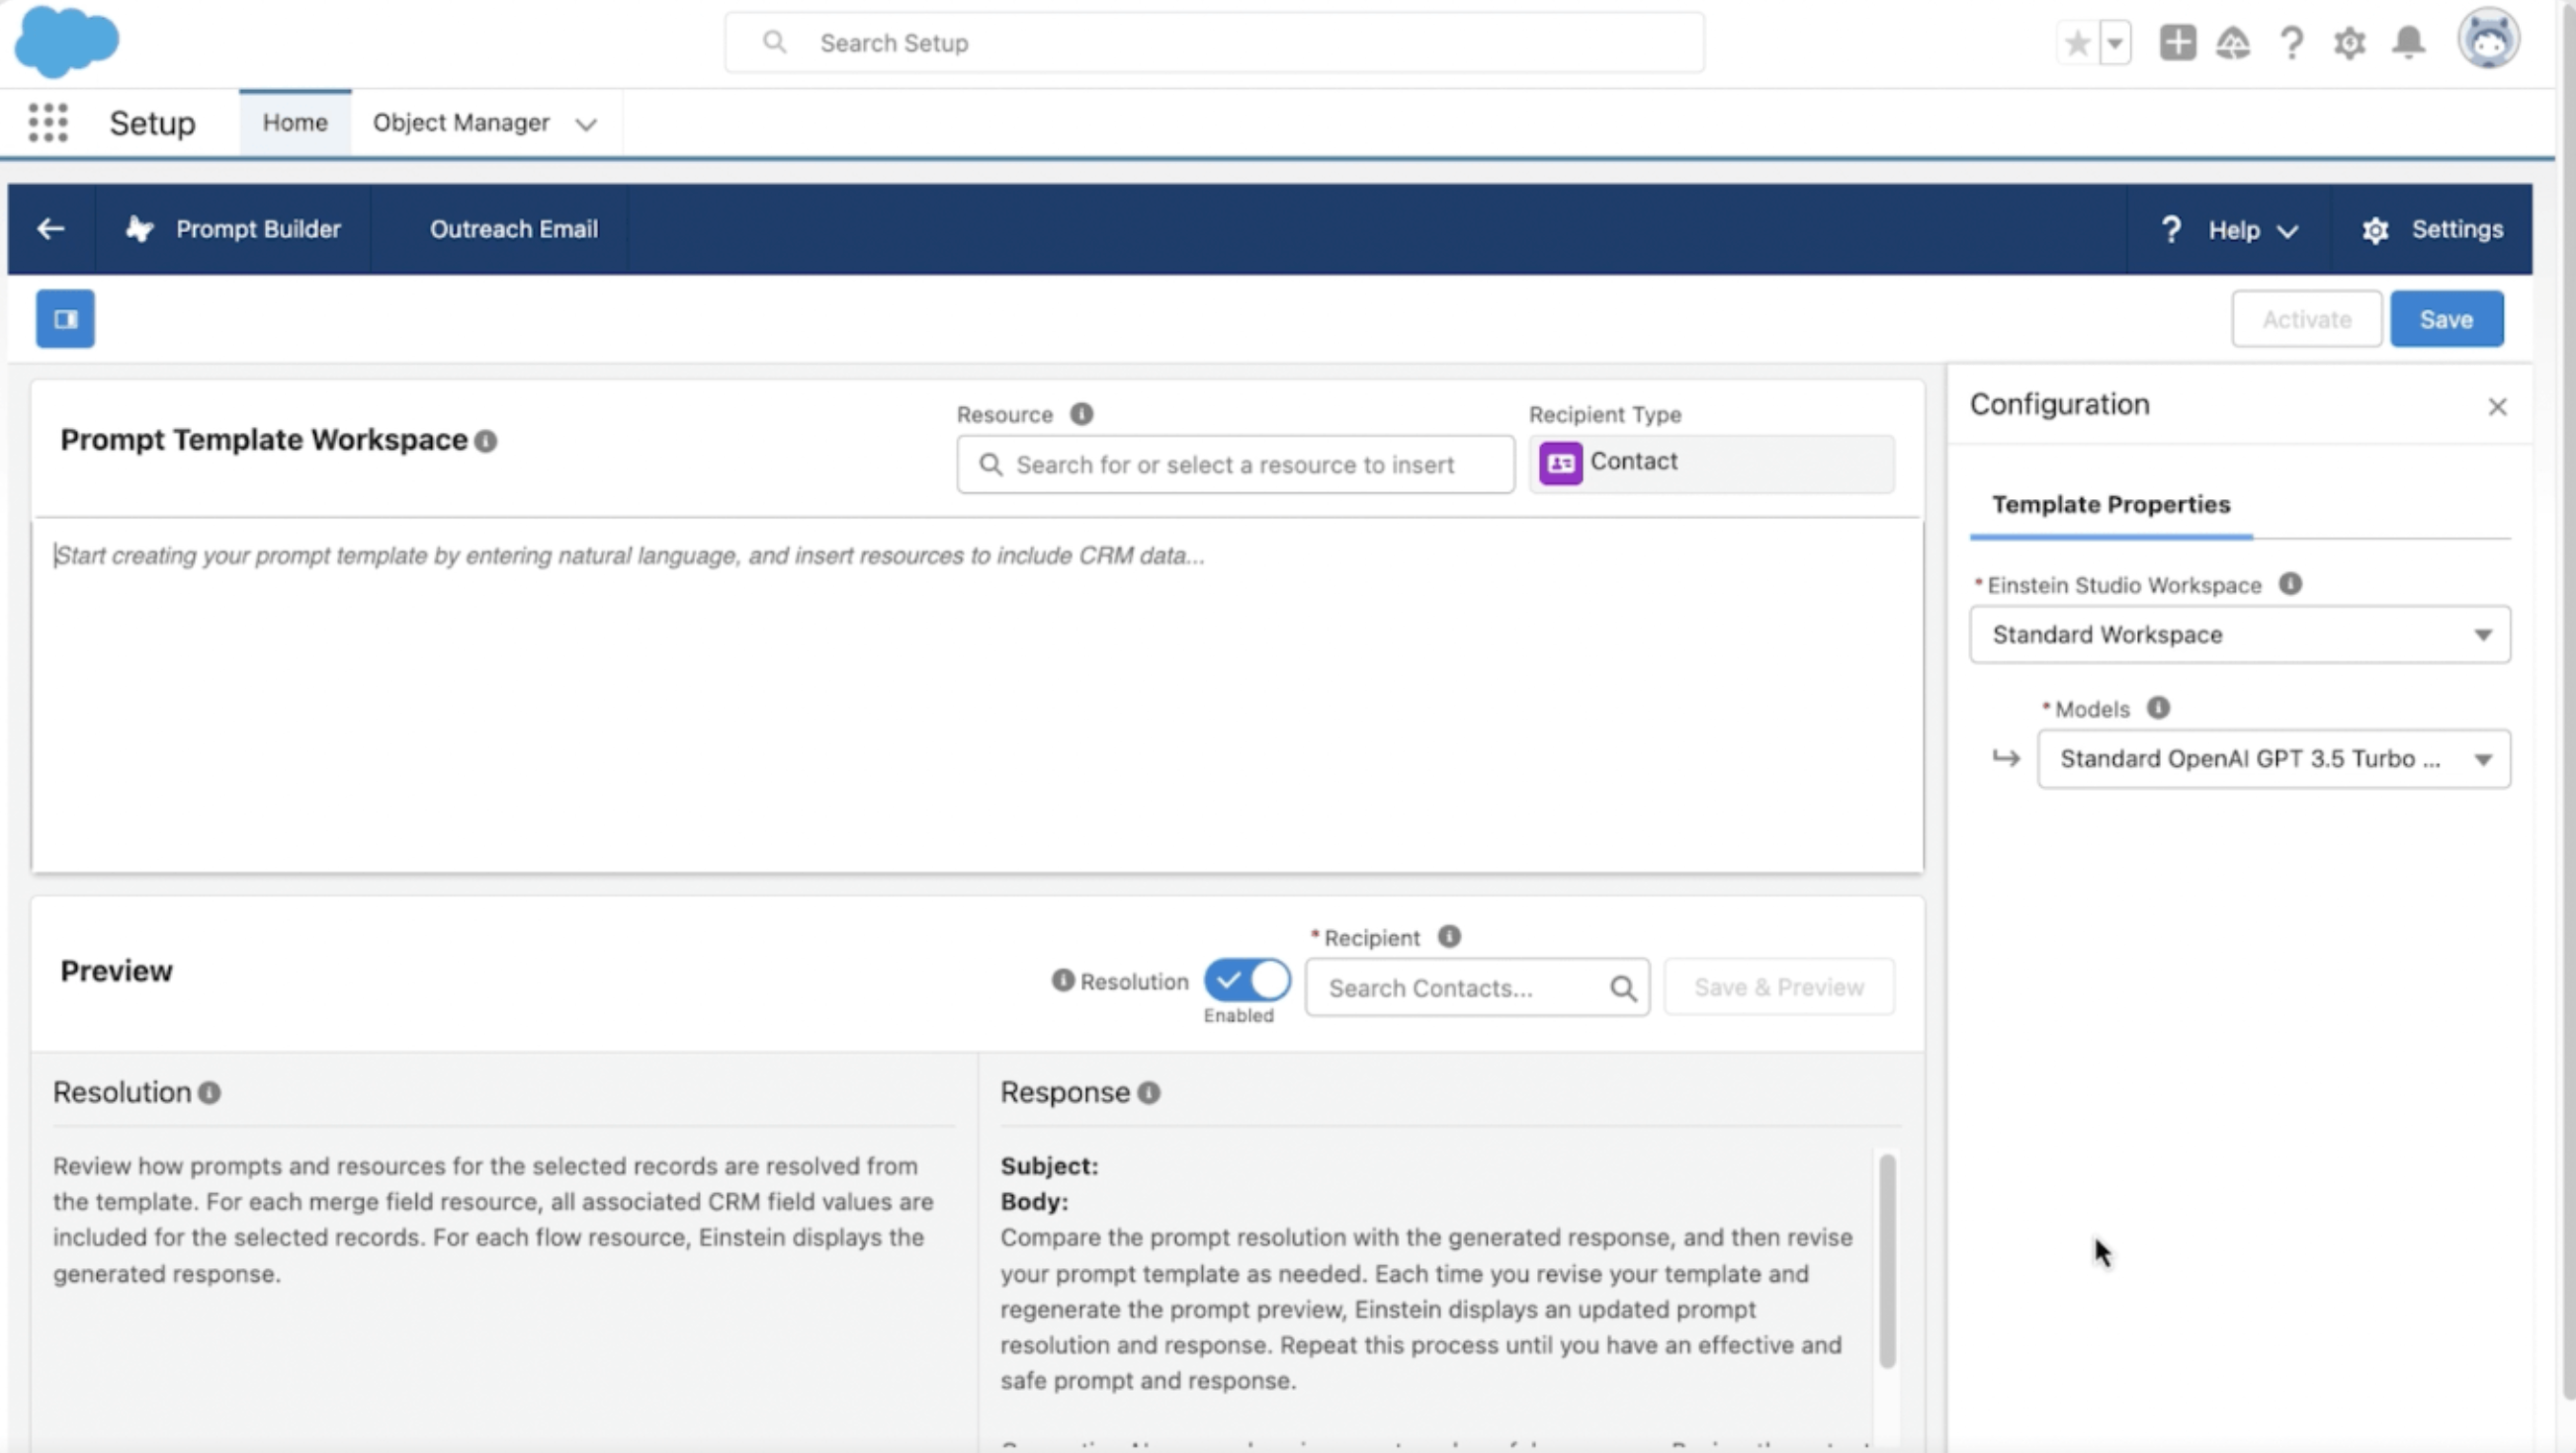Image resolution: width=2576 pixels, height=1453 pixels.
Task: Click the Recipient Type Contact field
Action: coord(1710,463)
